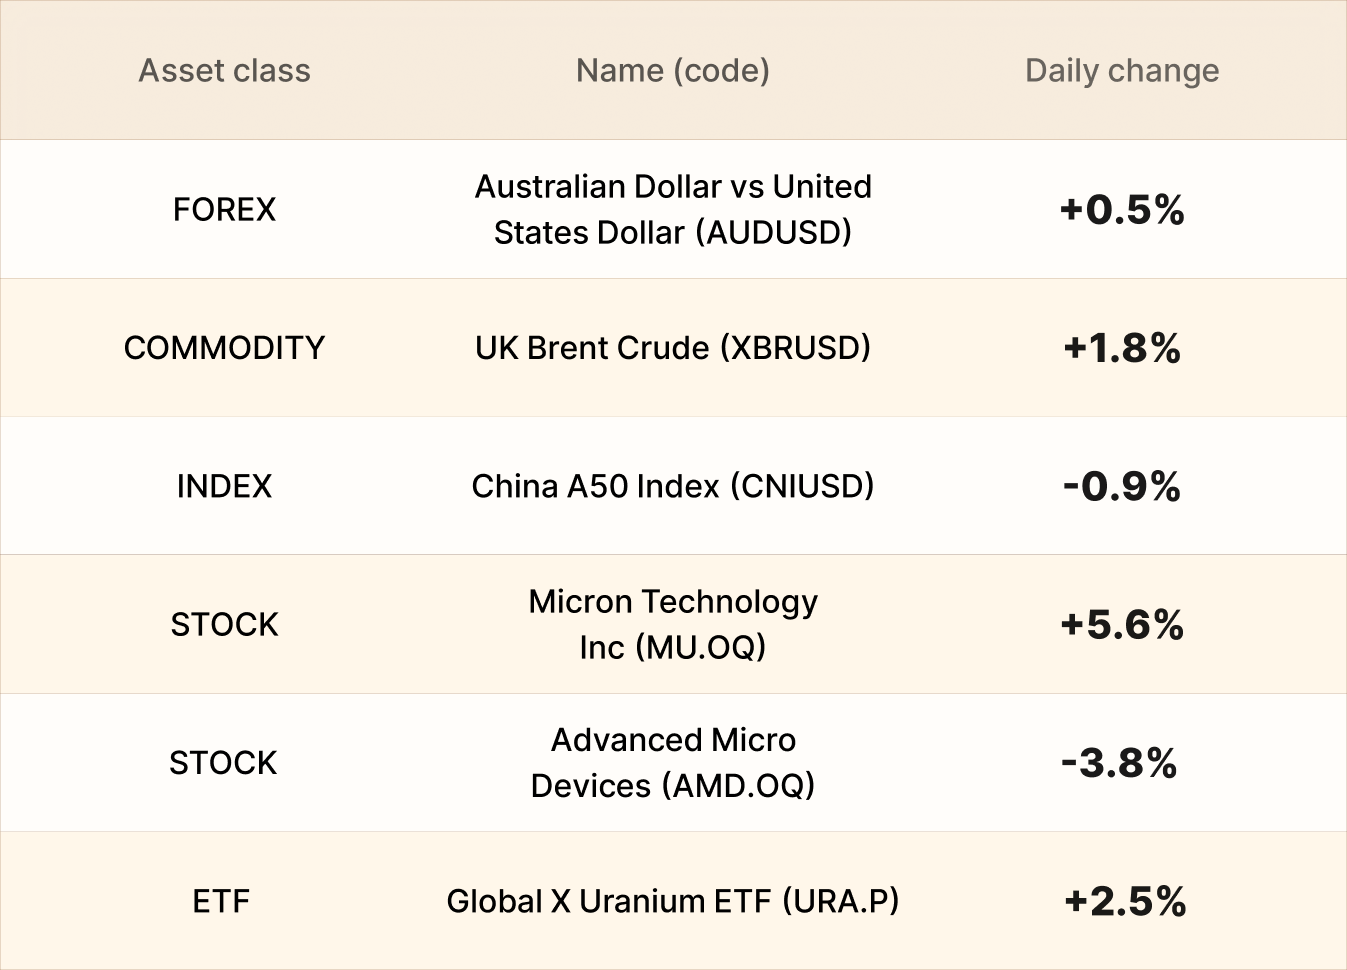Open the Advanced Micro Devices (AMD.OQ) entry
Viewport: 1347px width, 970px height.
coord(673,763)
